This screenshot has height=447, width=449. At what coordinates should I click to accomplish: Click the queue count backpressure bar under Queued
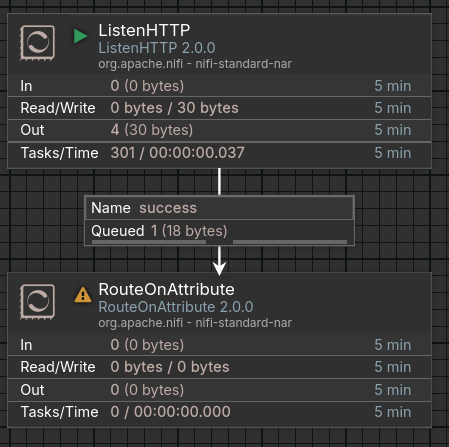[149, 242]
